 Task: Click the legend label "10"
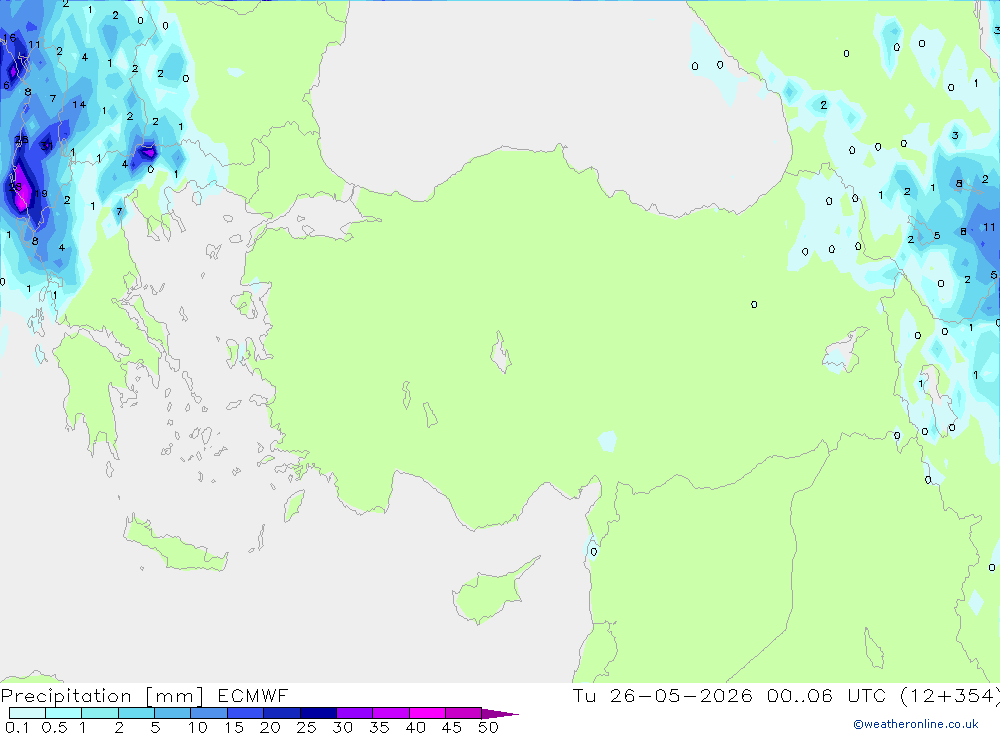197,727
